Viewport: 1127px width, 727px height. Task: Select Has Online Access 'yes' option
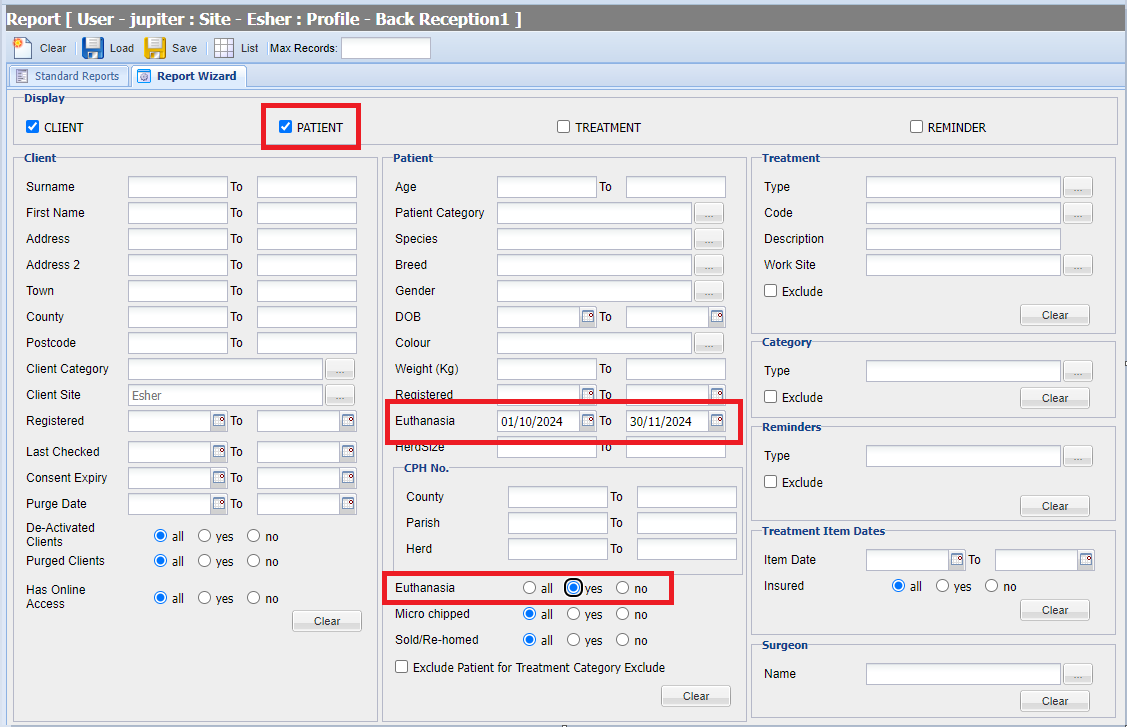click(x=205, y=598)
